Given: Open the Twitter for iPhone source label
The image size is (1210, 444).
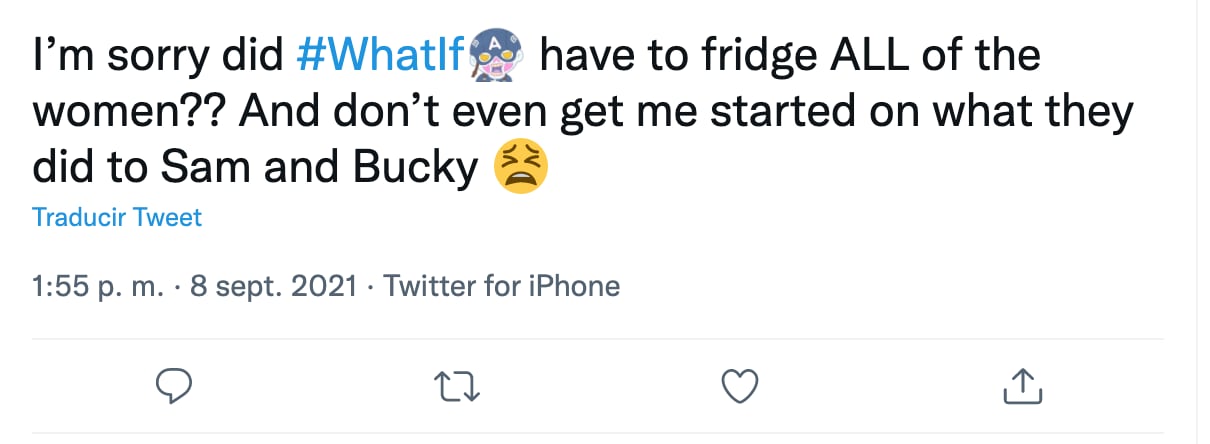Looking at the screenshot, I should click(x=502, y=287).
